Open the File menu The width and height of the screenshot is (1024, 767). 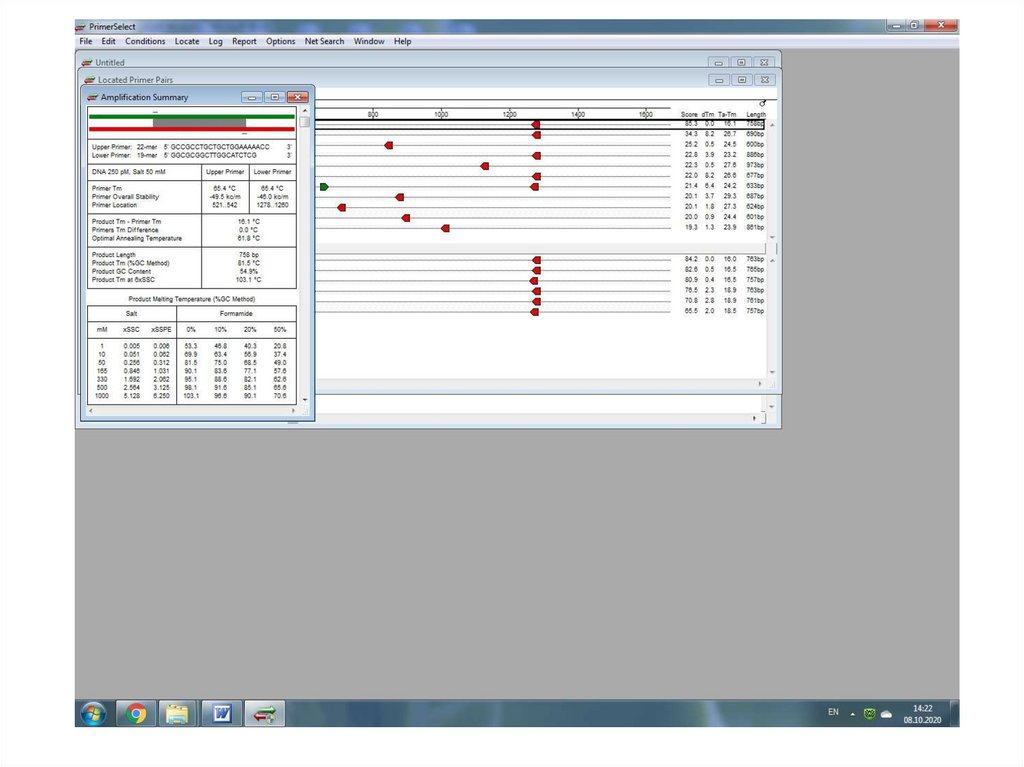point(86,41)
